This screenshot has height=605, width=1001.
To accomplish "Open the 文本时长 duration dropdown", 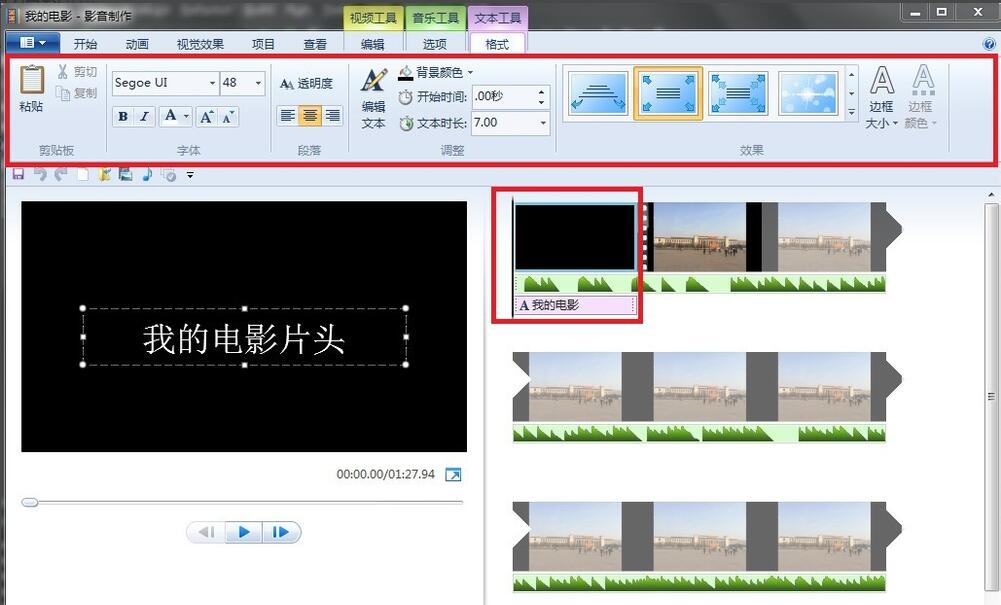I will pos(543,123).
